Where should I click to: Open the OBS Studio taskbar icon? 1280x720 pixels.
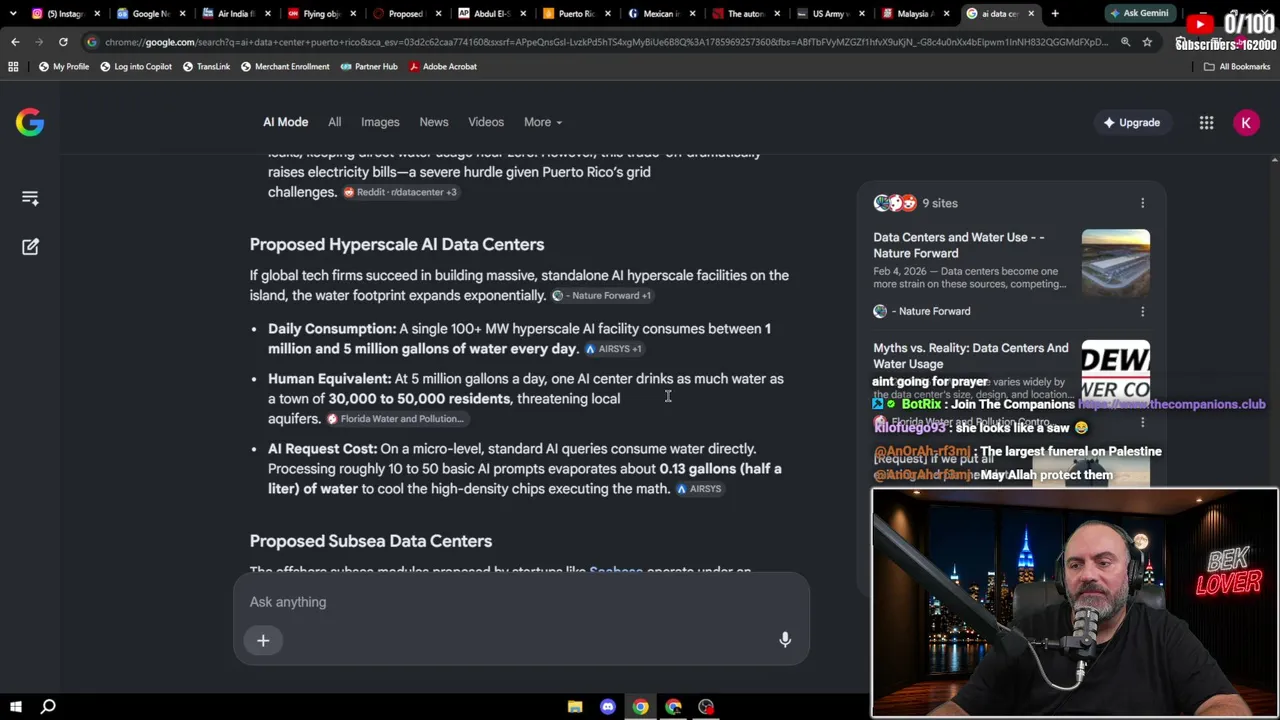(x=706, y=707)
